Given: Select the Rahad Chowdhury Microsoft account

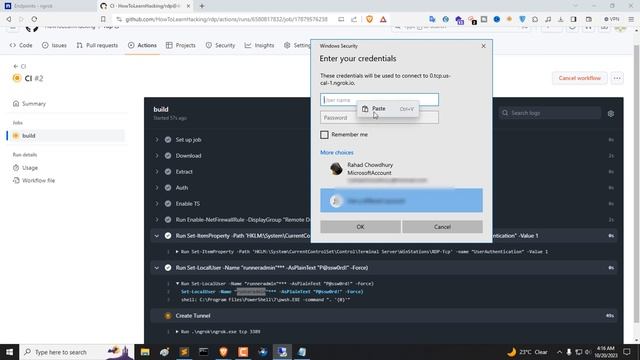Looking at the screenshot, I should pos(401,173).
